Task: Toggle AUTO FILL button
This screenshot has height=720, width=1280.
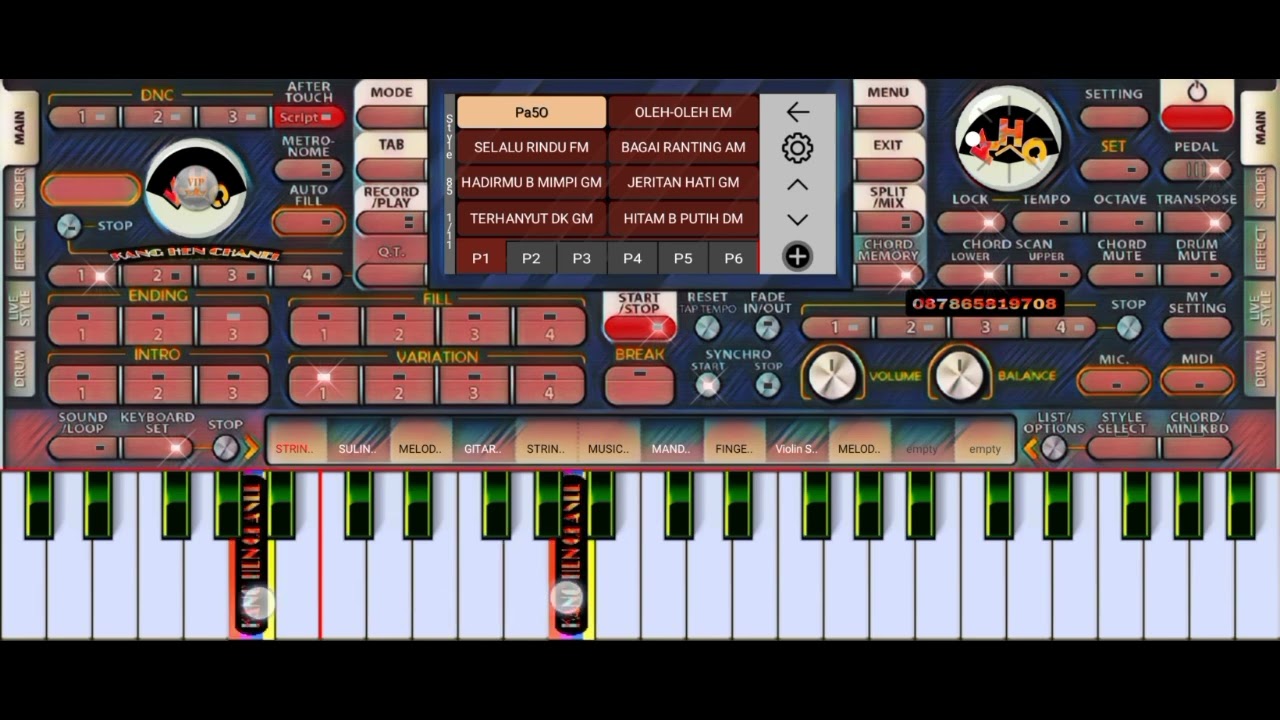Action: [x=309, y=221]
